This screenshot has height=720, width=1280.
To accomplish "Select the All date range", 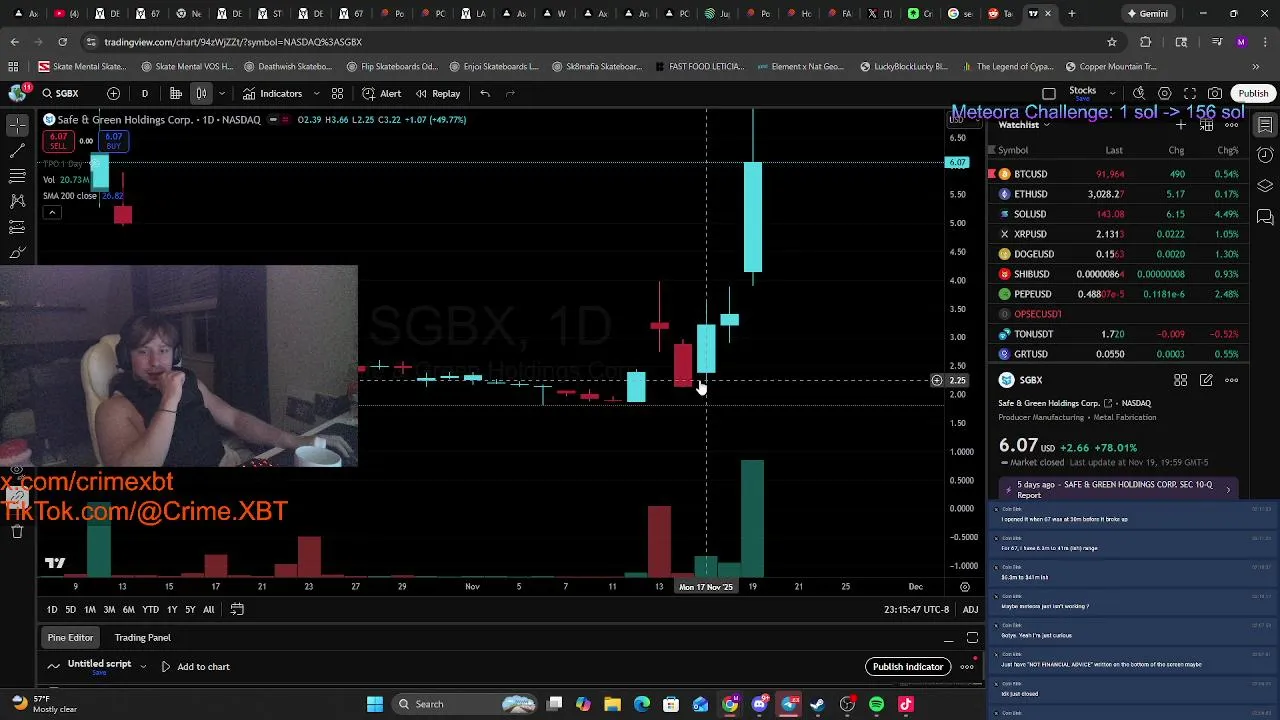I will [208, 609].
